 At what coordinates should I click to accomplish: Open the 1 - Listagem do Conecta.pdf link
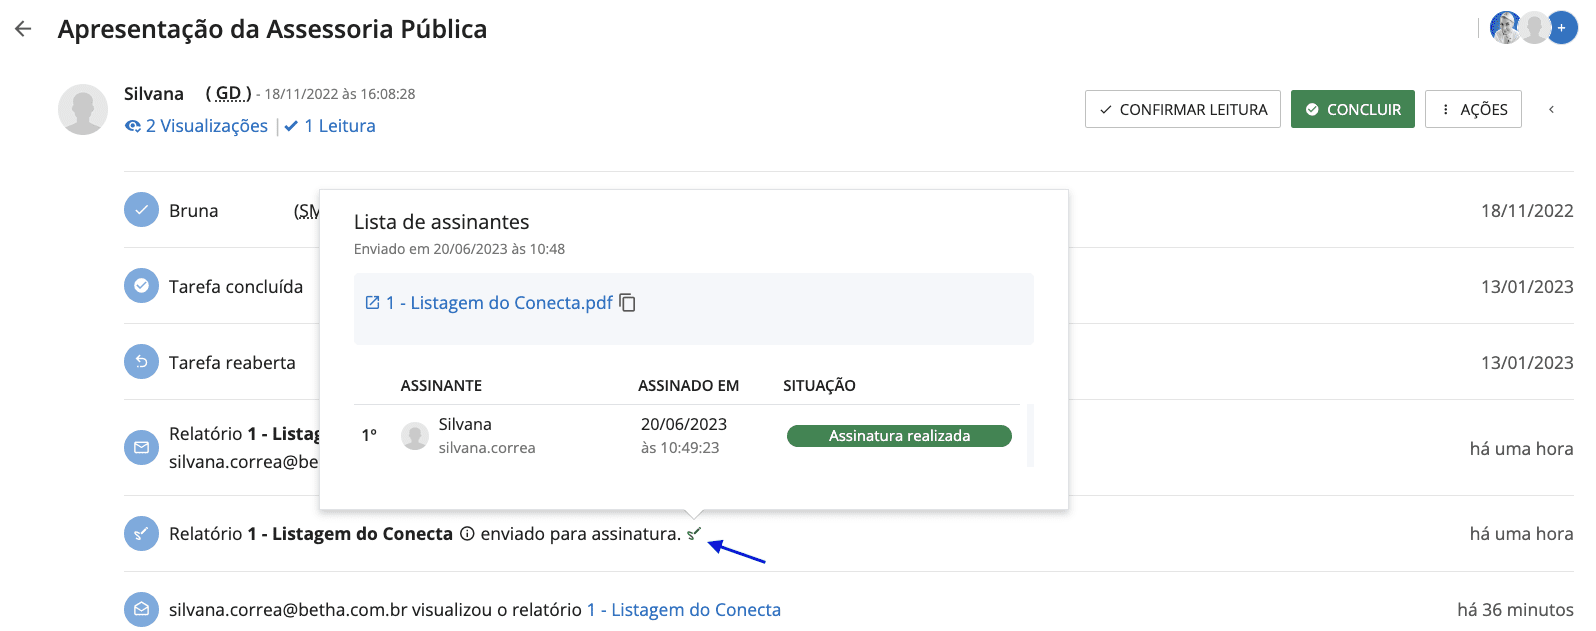coord(500,303)
